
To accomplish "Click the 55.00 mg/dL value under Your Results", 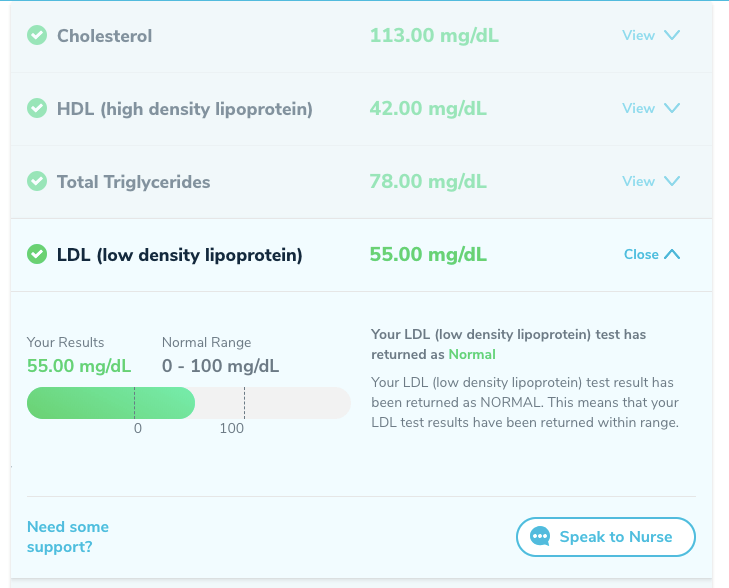I will [79, 366].
